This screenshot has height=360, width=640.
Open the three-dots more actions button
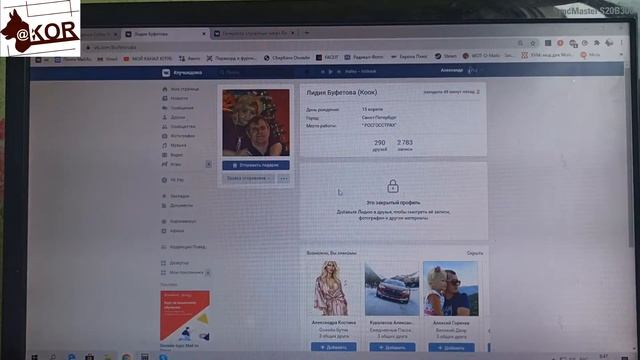(284, 178)
